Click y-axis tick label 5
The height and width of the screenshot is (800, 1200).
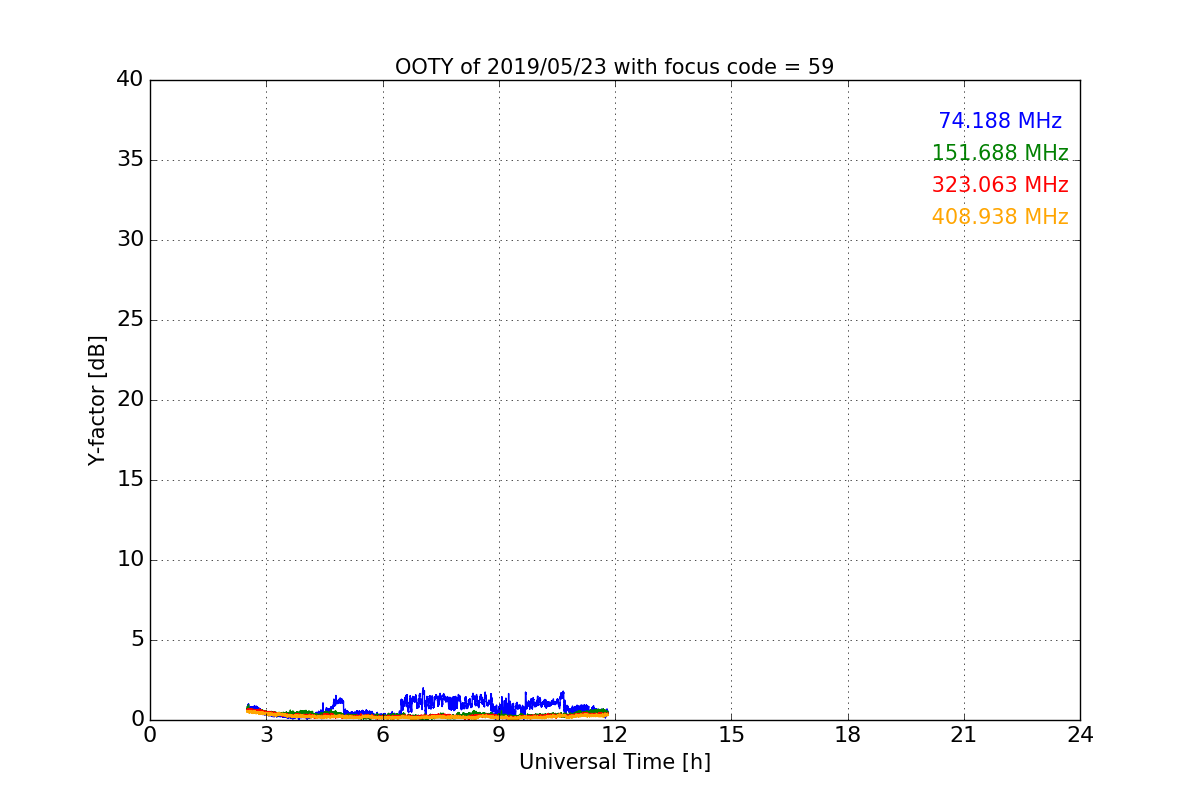point(137,640)
